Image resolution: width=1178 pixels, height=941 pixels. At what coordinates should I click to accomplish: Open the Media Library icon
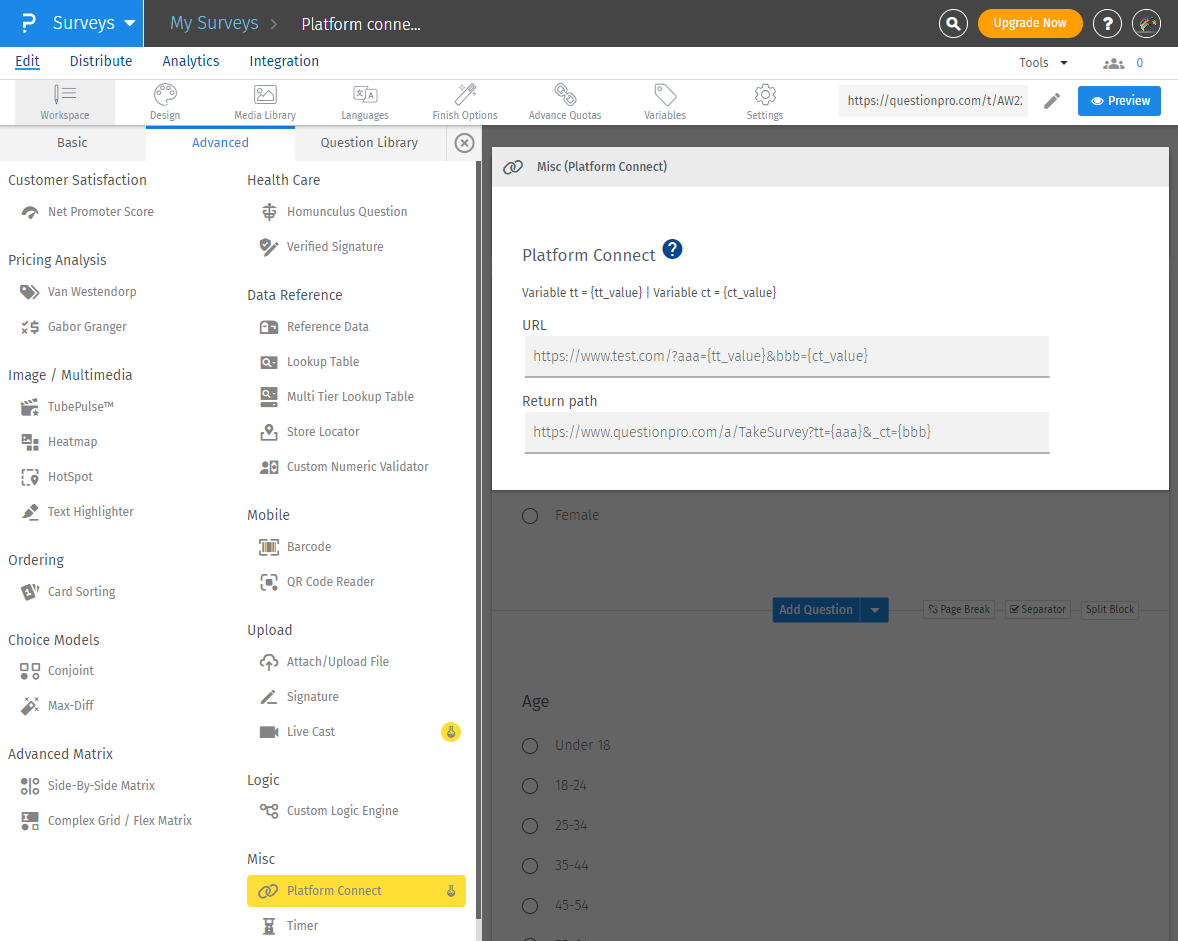265,95
